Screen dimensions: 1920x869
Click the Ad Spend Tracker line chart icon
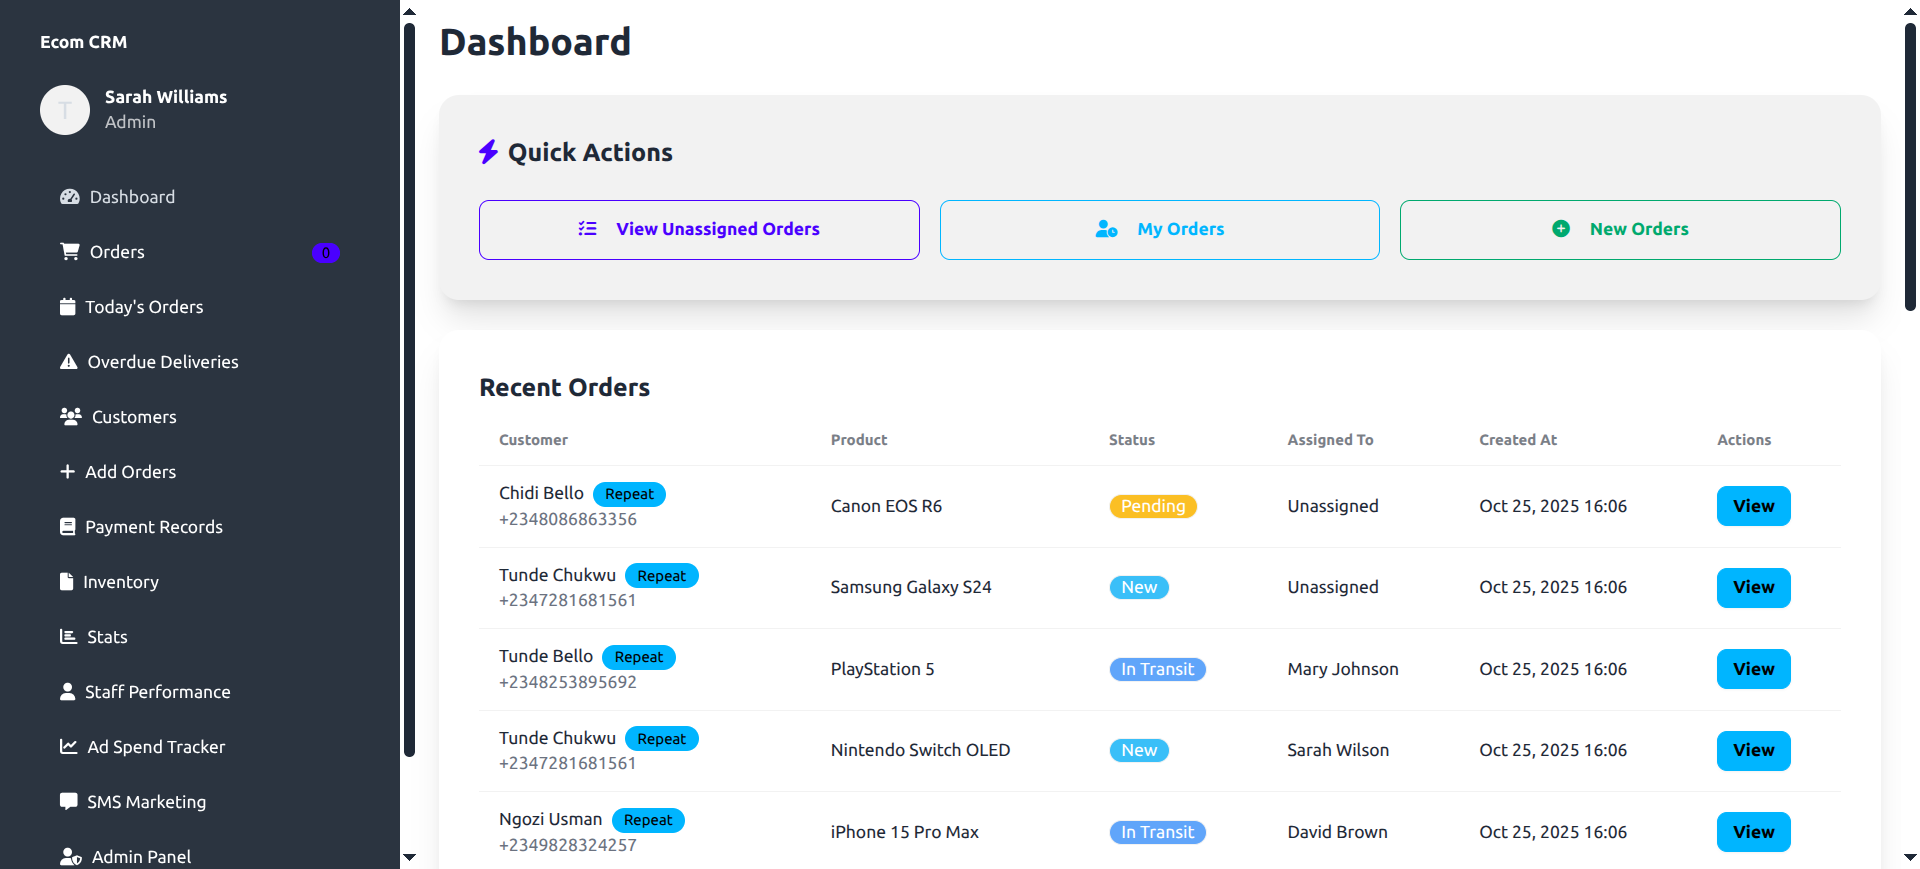tap(68, 747)
